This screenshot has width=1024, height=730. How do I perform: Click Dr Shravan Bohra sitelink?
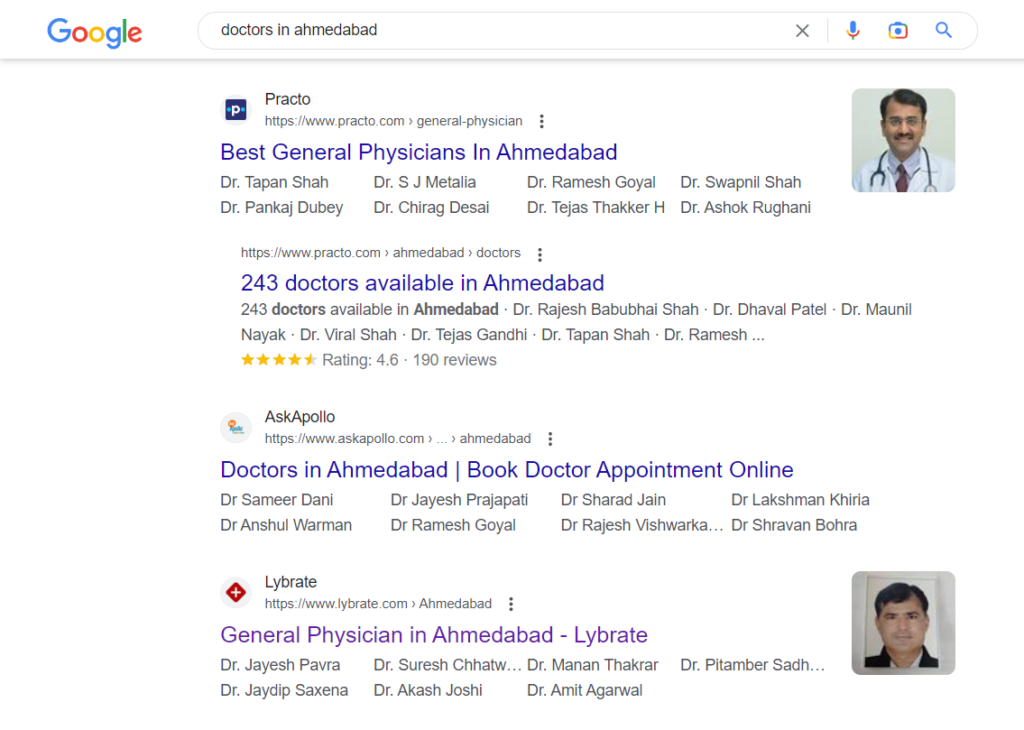(794, 525)
